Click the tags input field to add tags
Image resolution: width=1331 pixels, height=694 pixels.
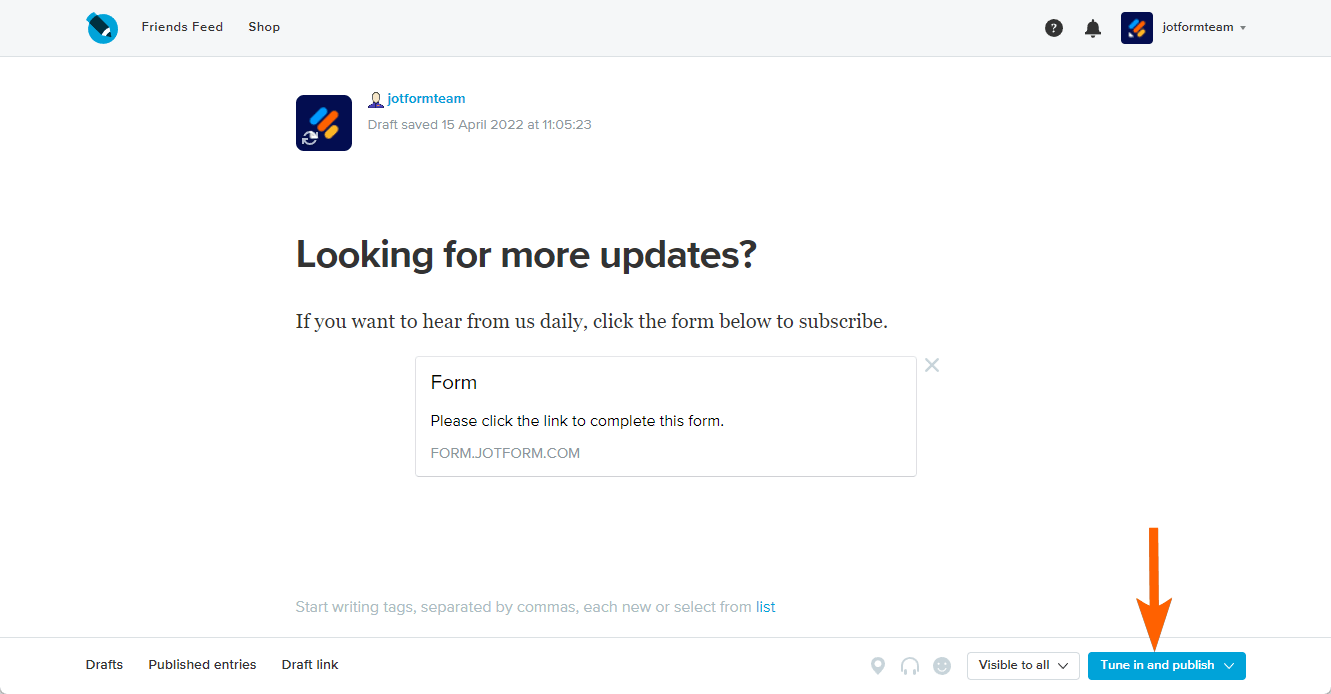(x=500, y=606)
